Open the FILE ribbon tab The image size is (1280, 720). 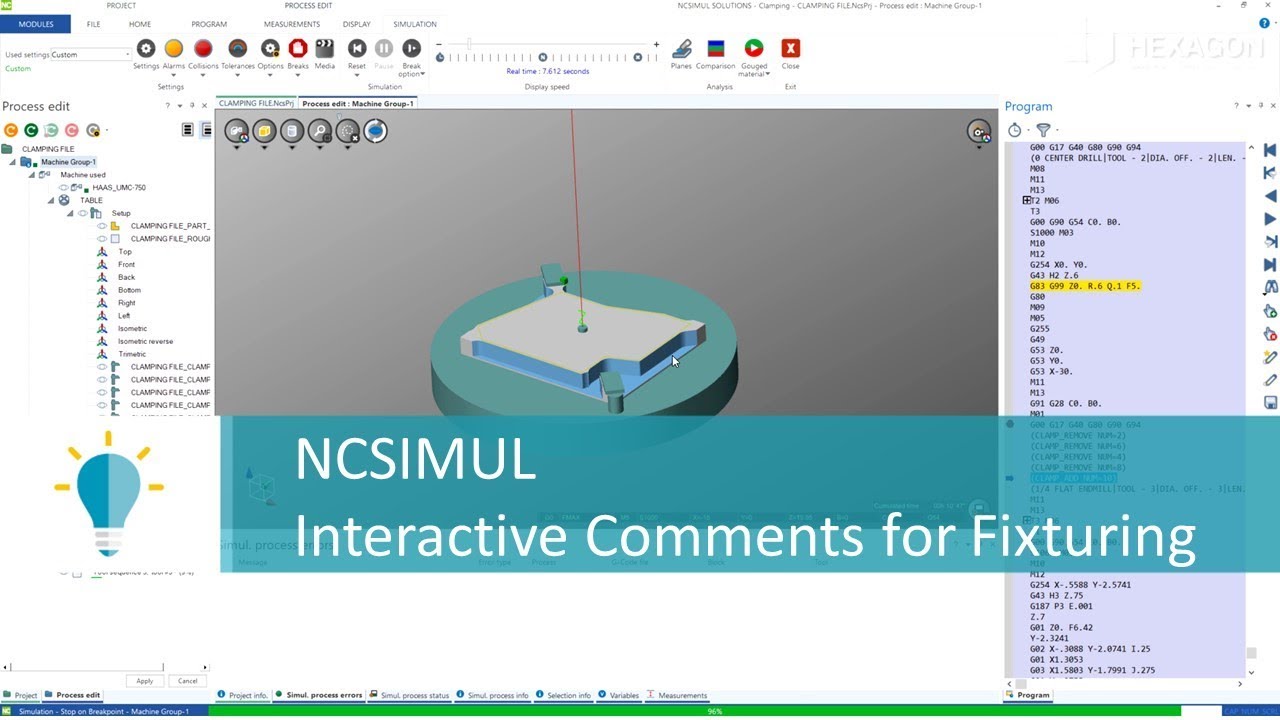coord(93,24)
